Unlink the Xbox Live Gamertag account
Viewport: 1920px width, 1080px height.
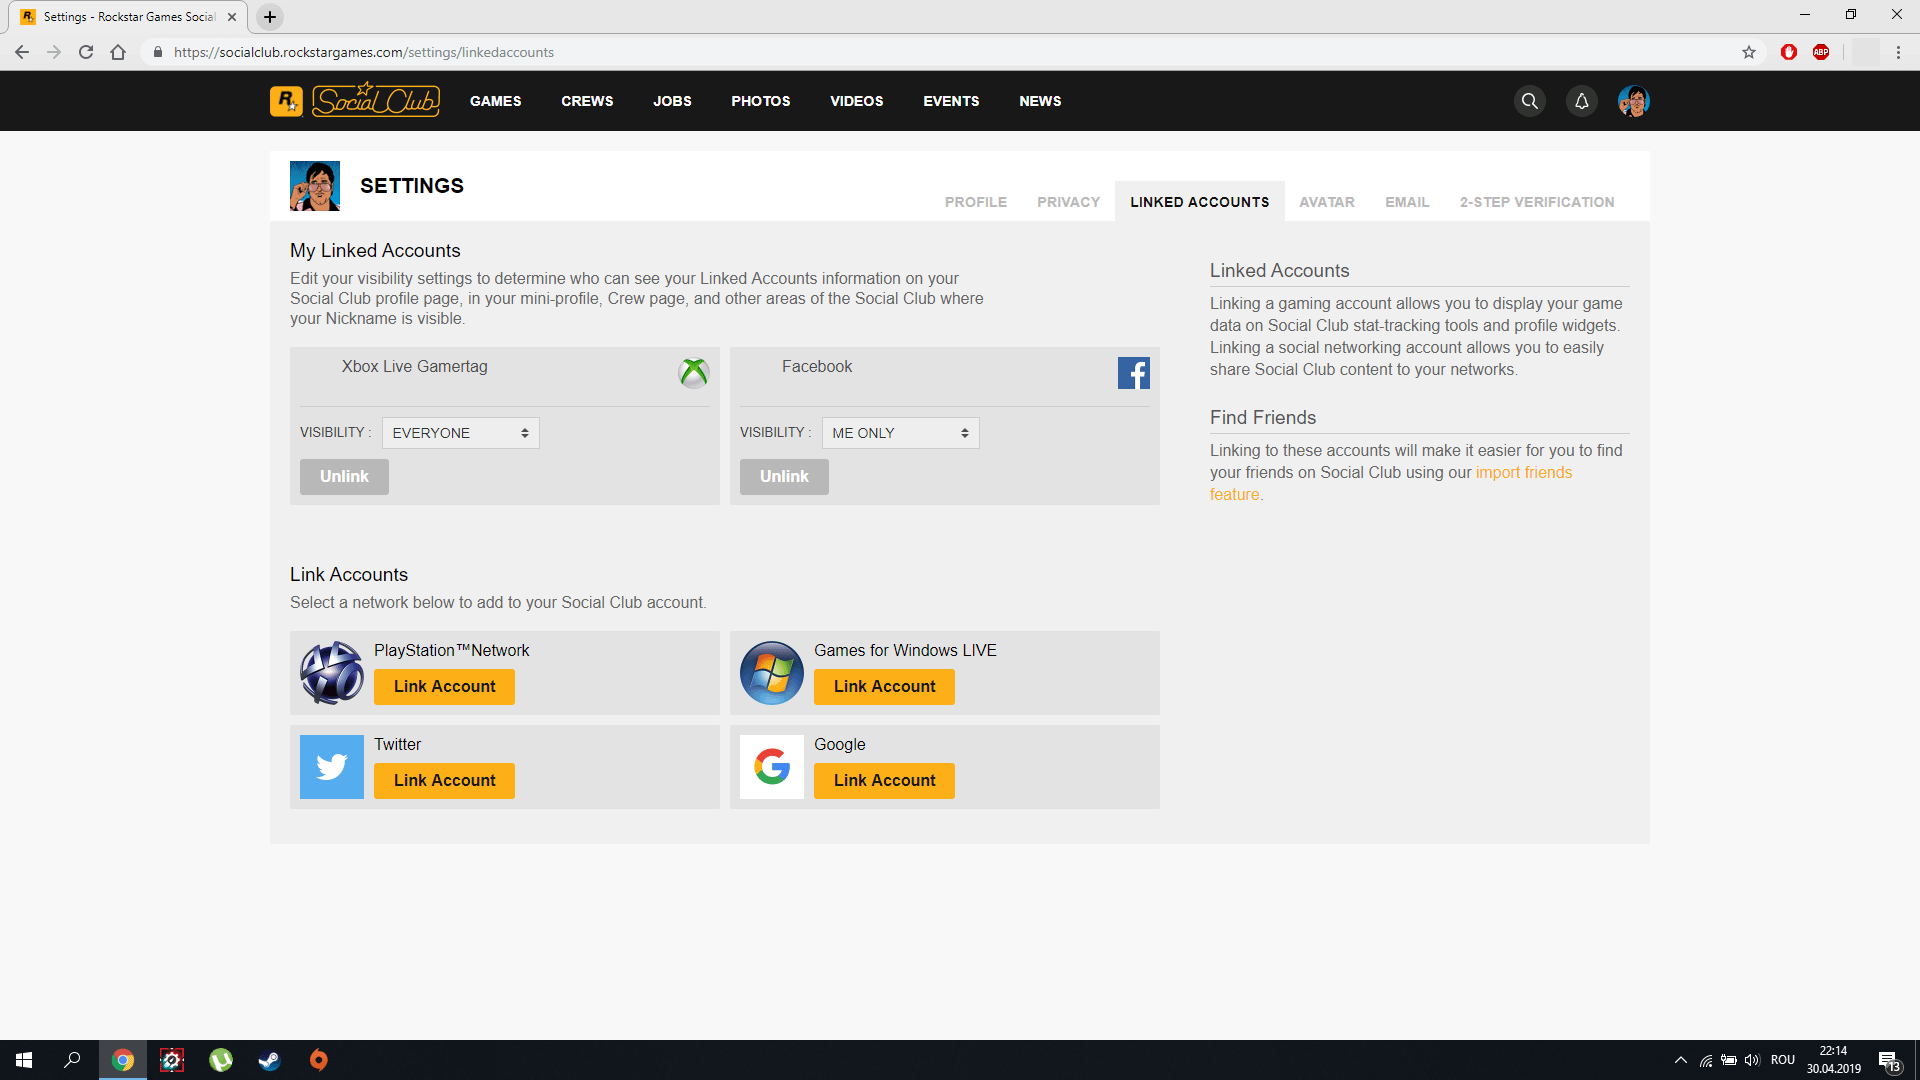(343, 475)
